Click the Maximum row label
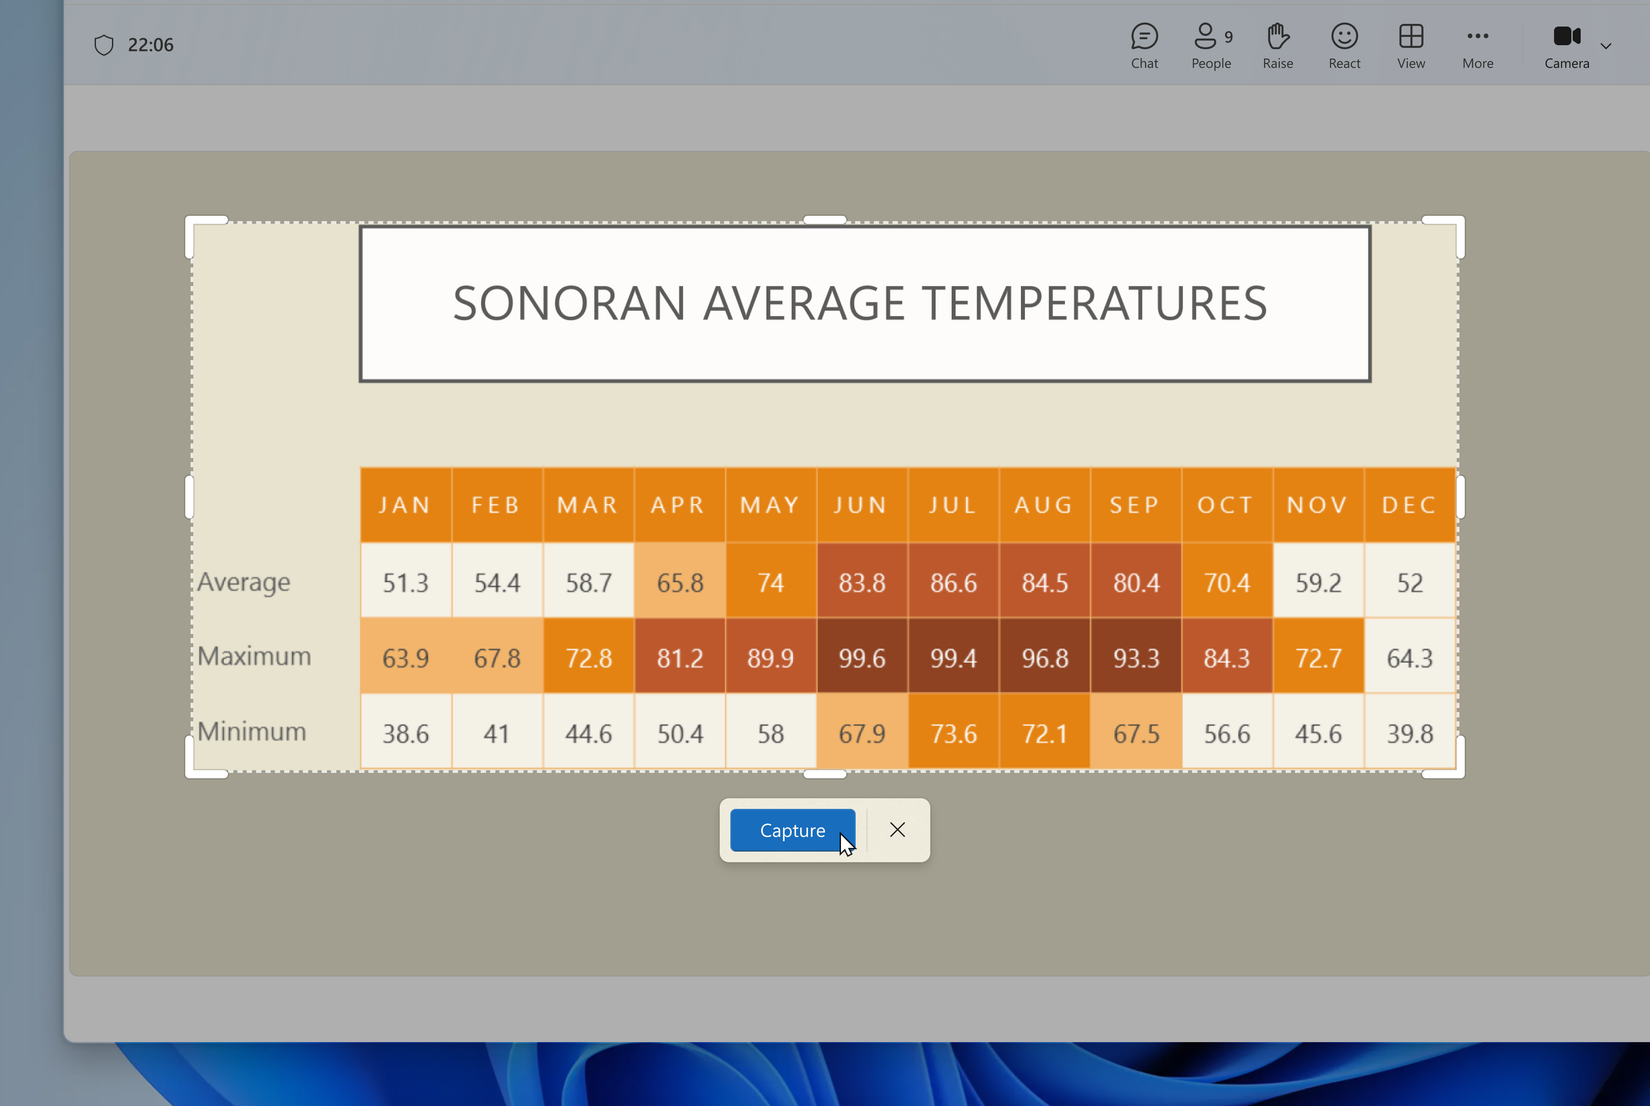The width and height of the screenshot is (1650, 1106). coord(254,656)
